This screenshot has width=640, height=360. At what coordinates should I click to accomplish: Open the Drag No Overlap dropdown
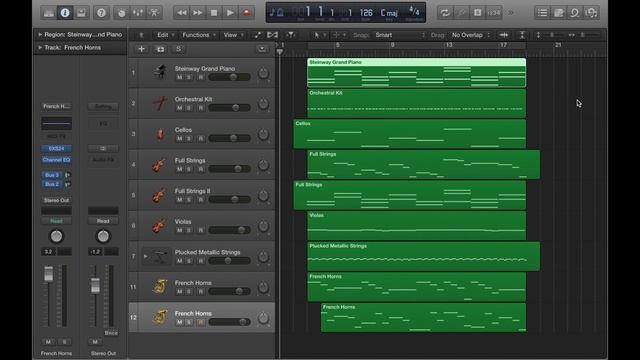coord(470,35)
